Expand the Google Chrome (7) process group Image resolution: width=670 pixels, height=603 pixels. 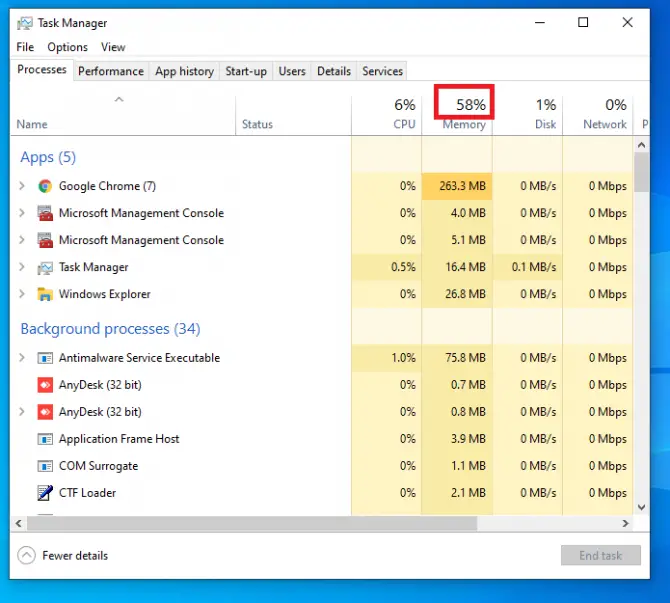pos(23,186)
